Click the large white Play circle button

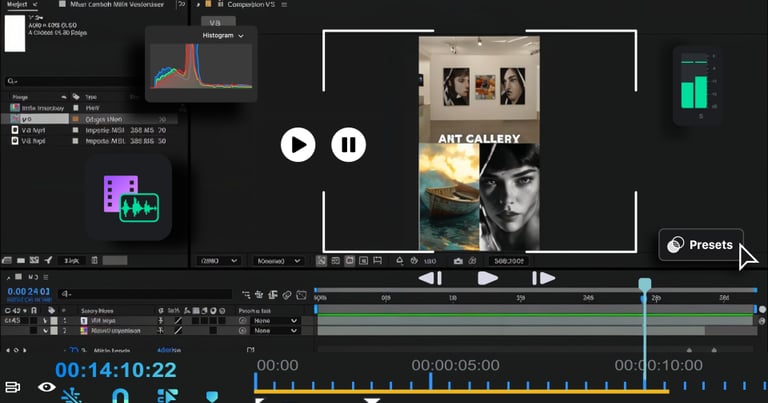298,144
